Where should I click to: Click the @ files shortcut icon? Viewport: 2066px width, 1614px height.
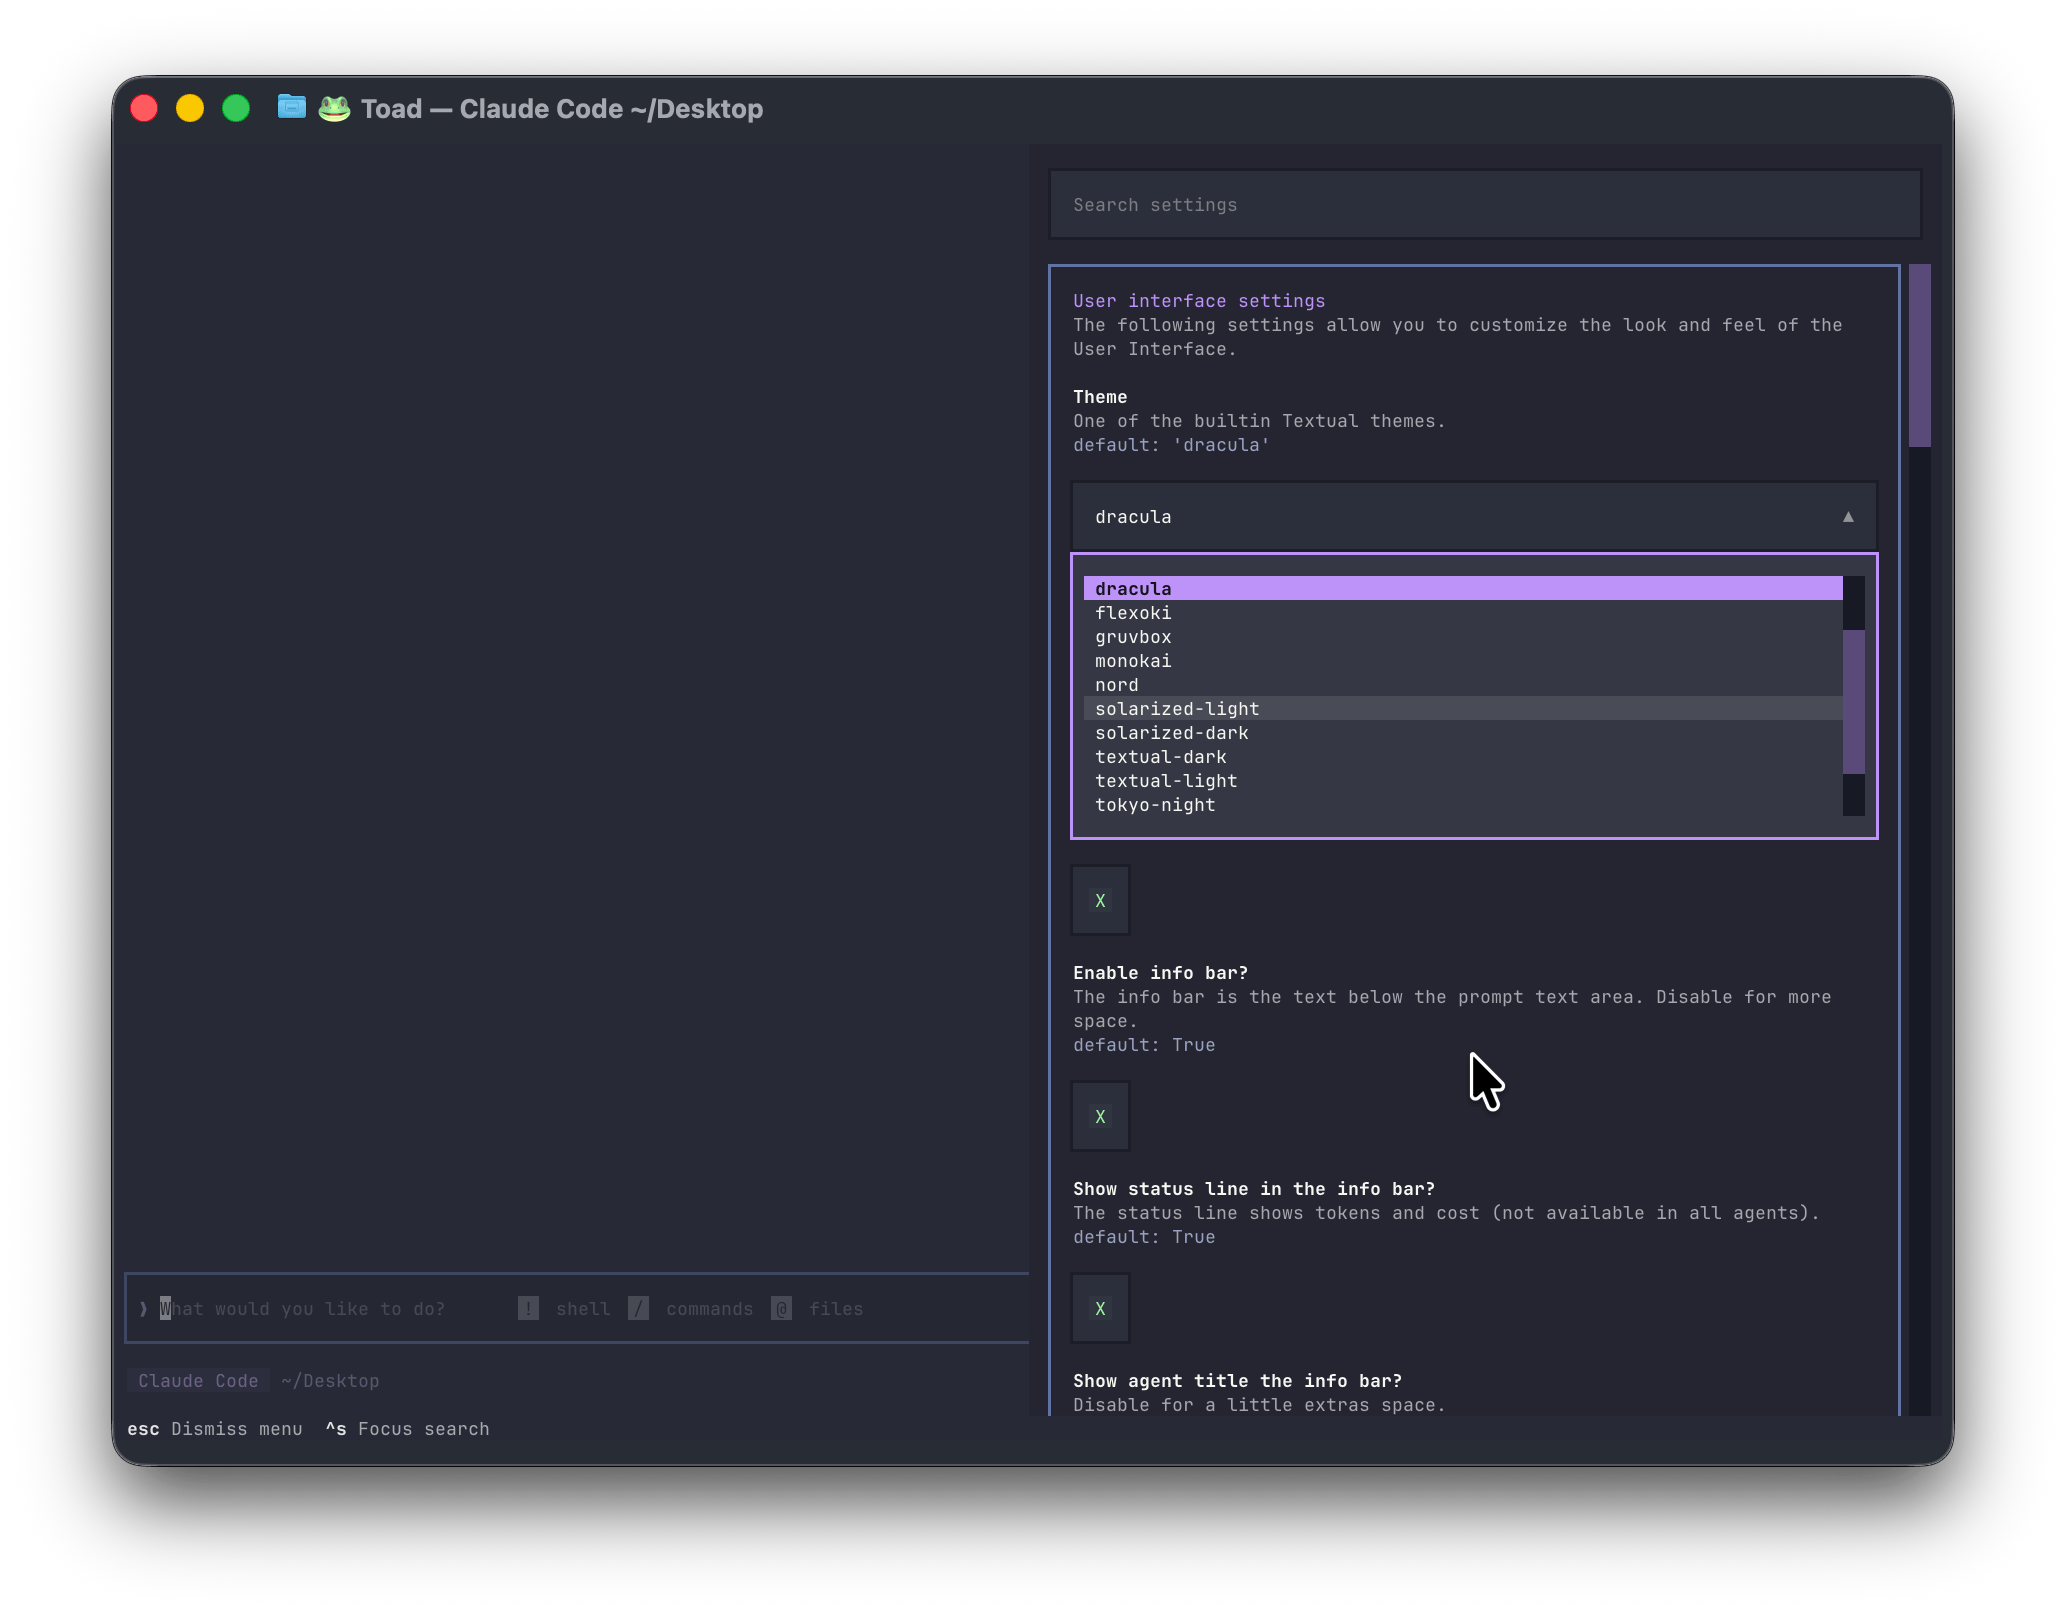click(x=782, y=1308)
